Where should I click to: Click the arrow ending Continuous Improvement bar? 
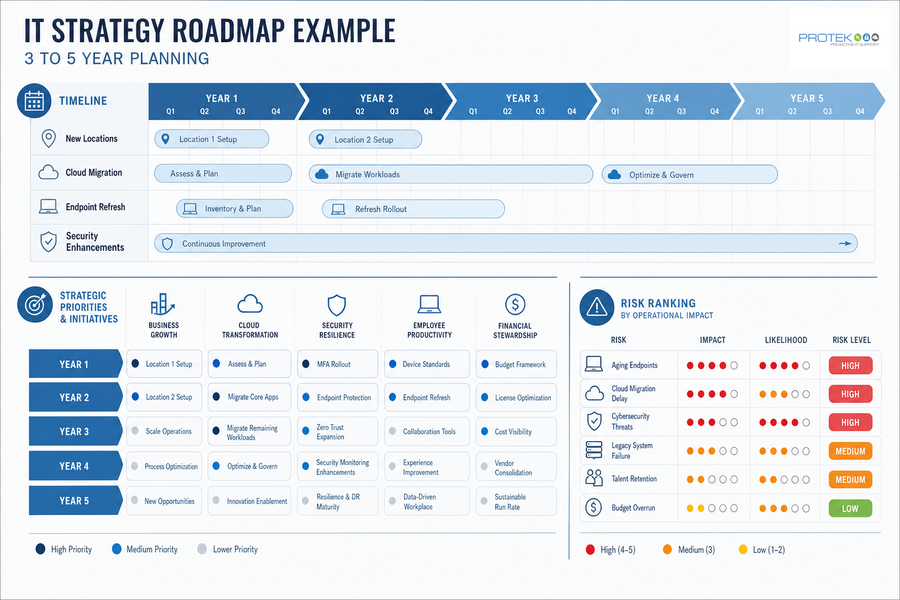tap(845, 243)
